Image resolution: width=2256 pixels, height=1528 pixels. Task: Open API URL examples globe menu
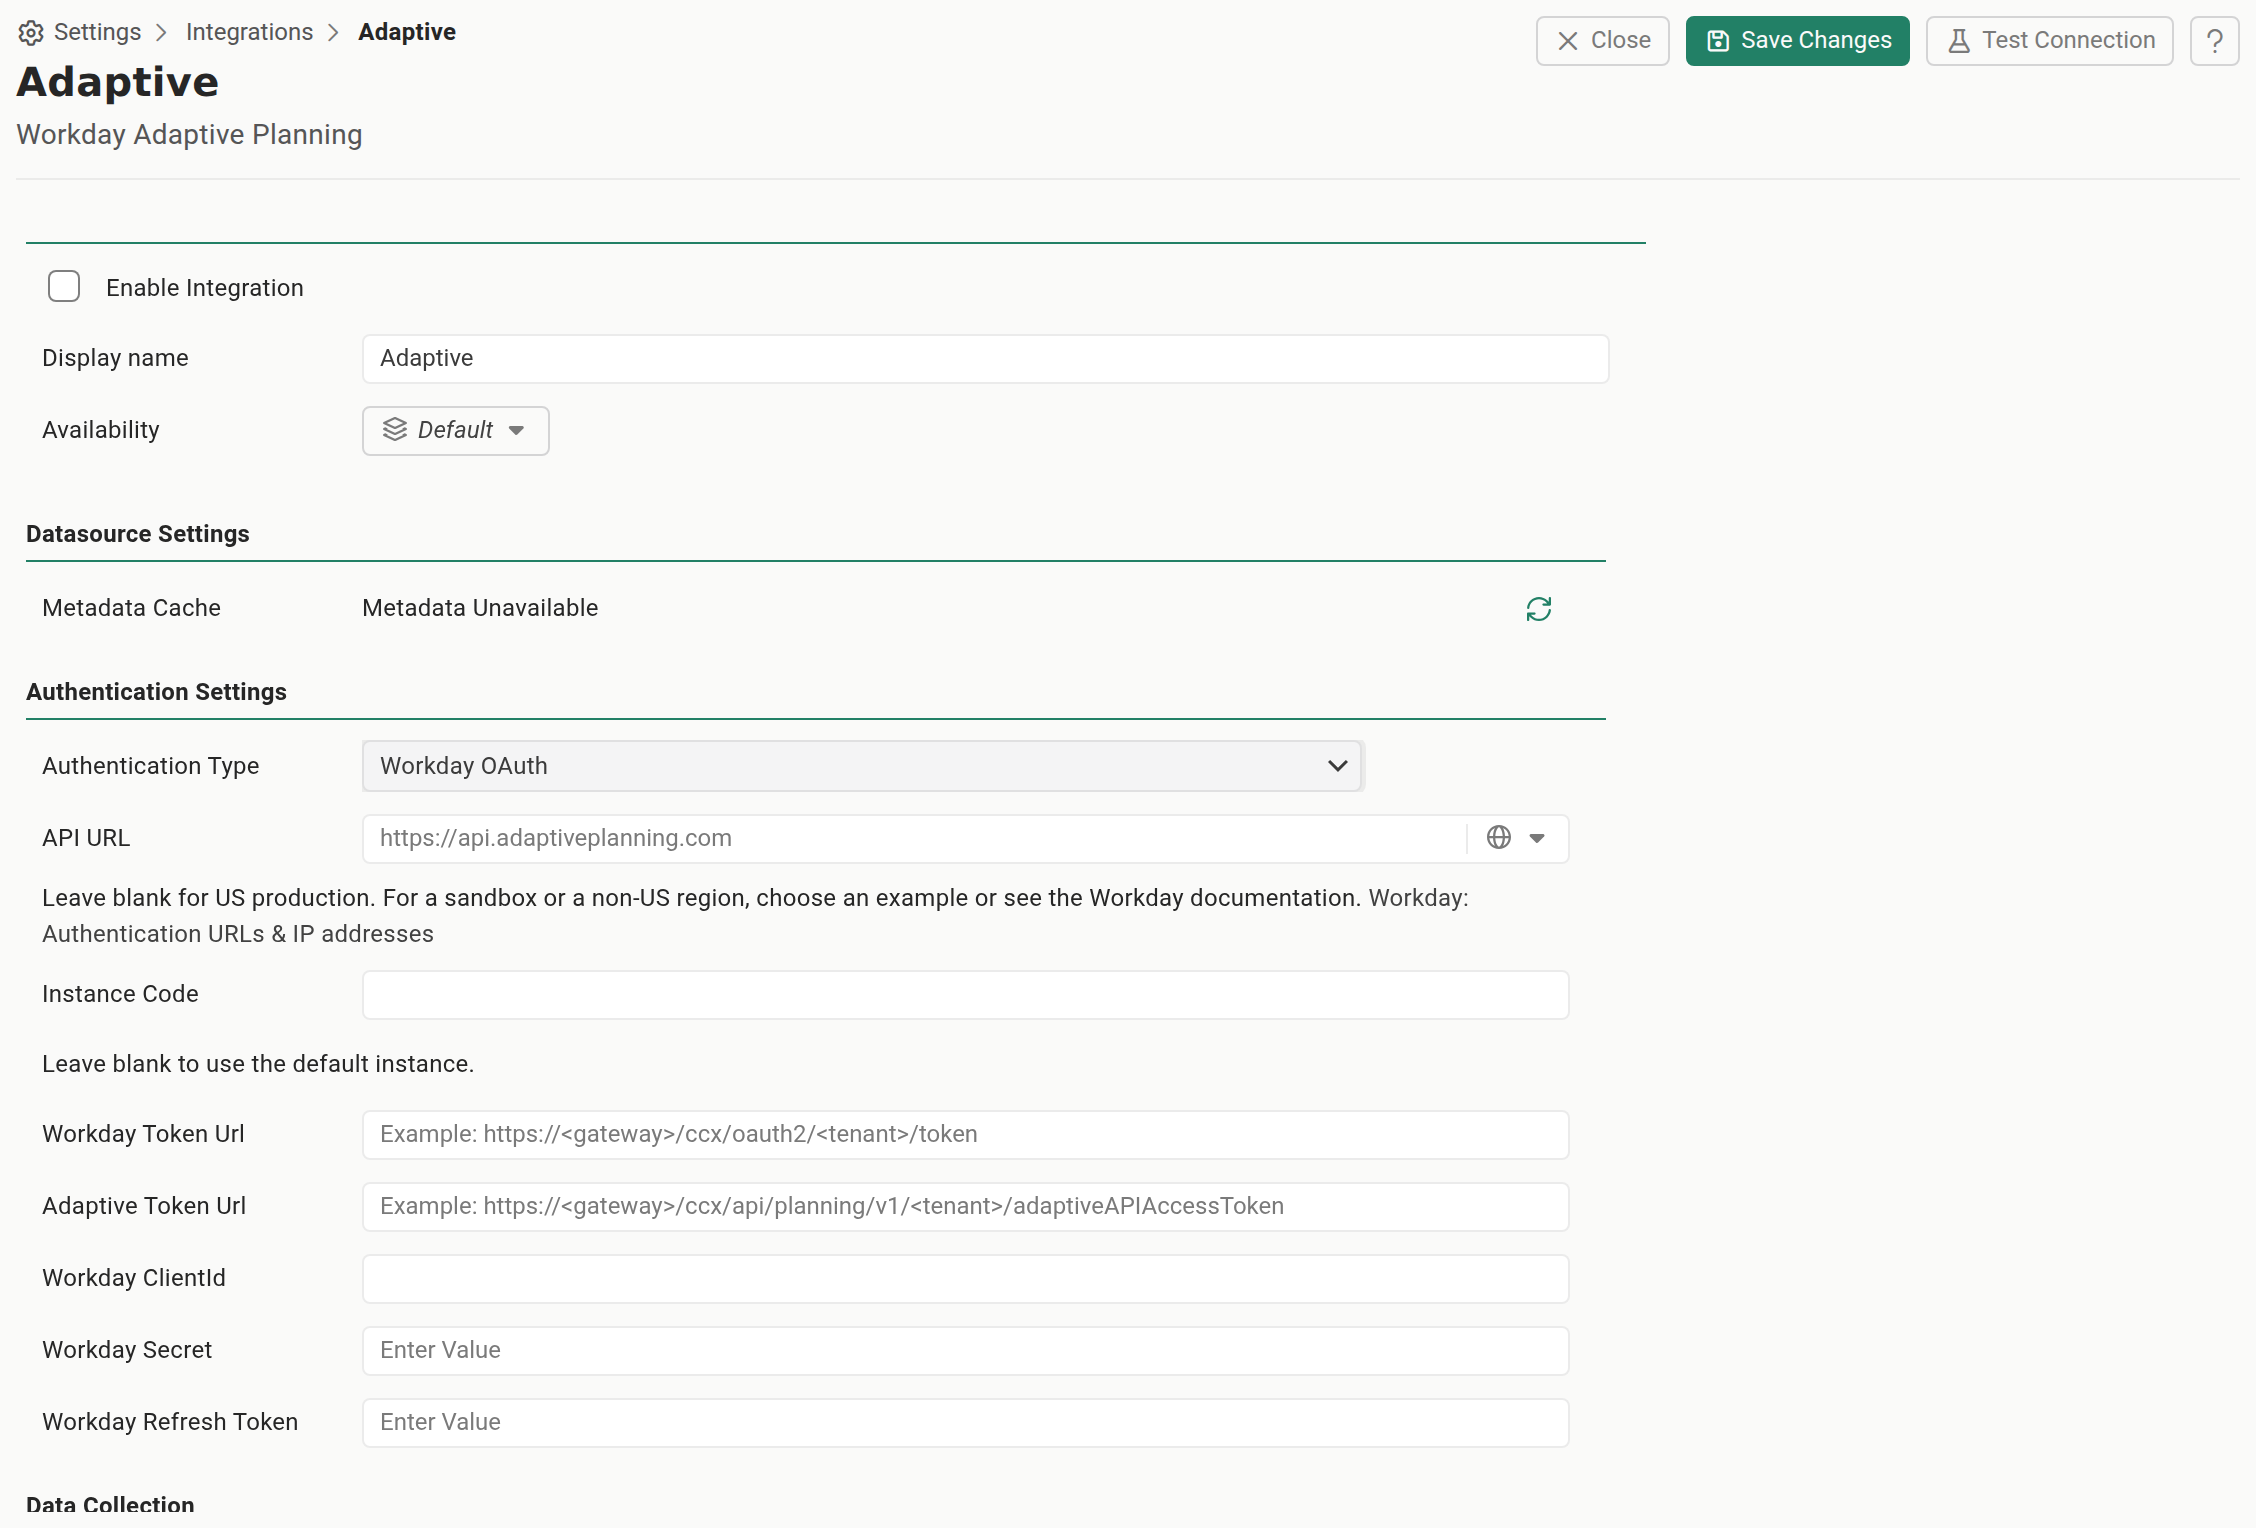(1516, 838)
